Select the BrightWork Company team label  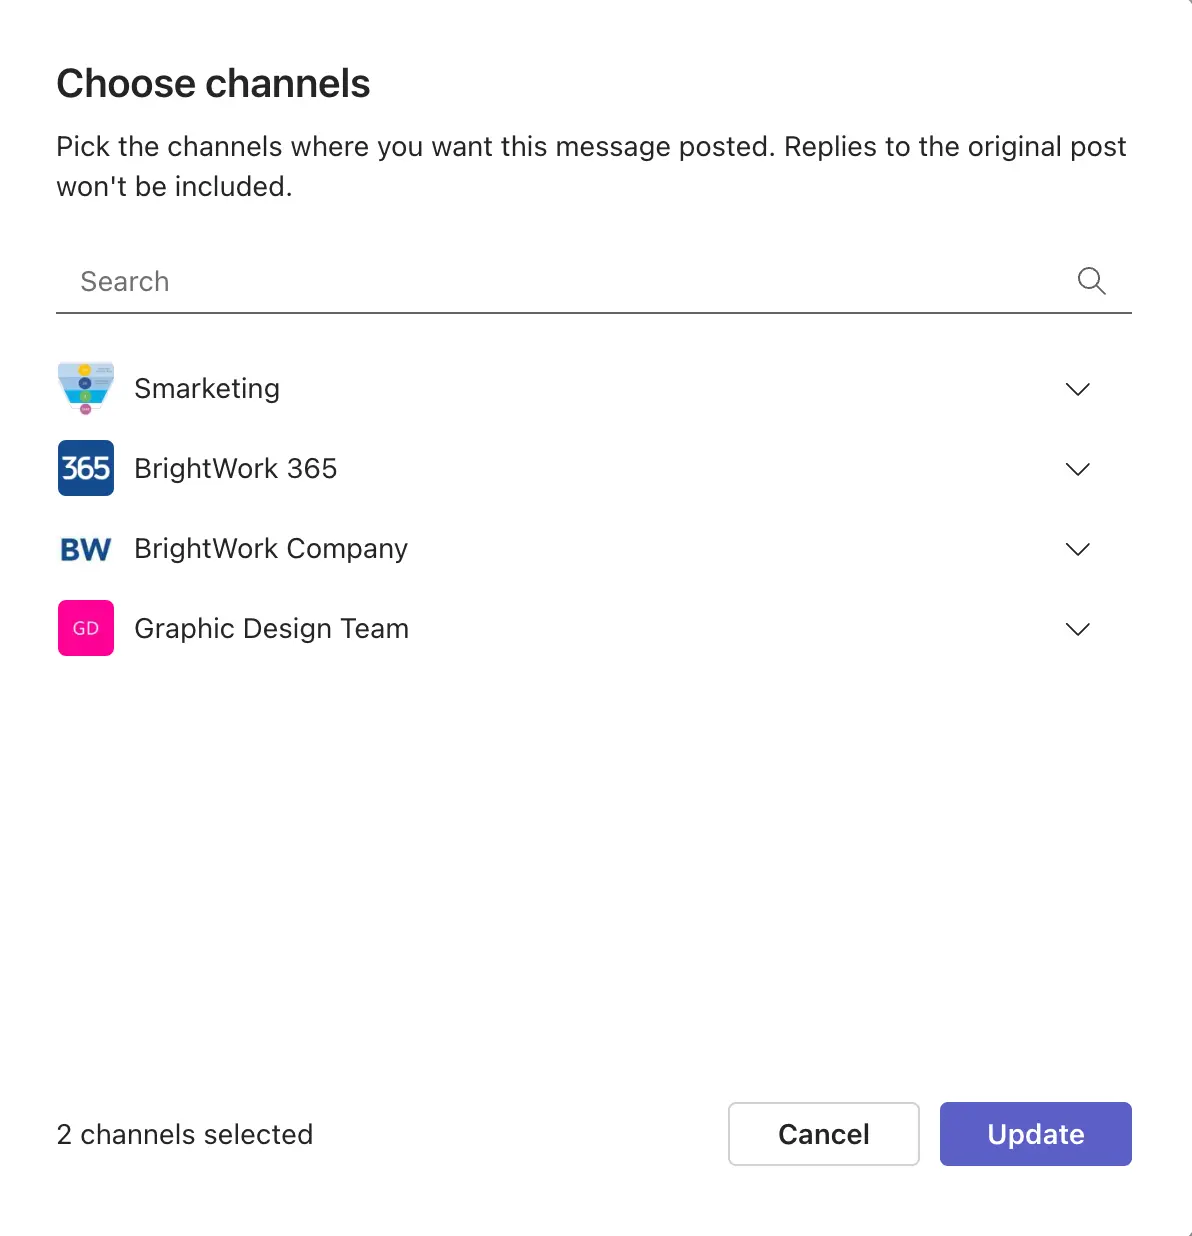tap(271, 548)
